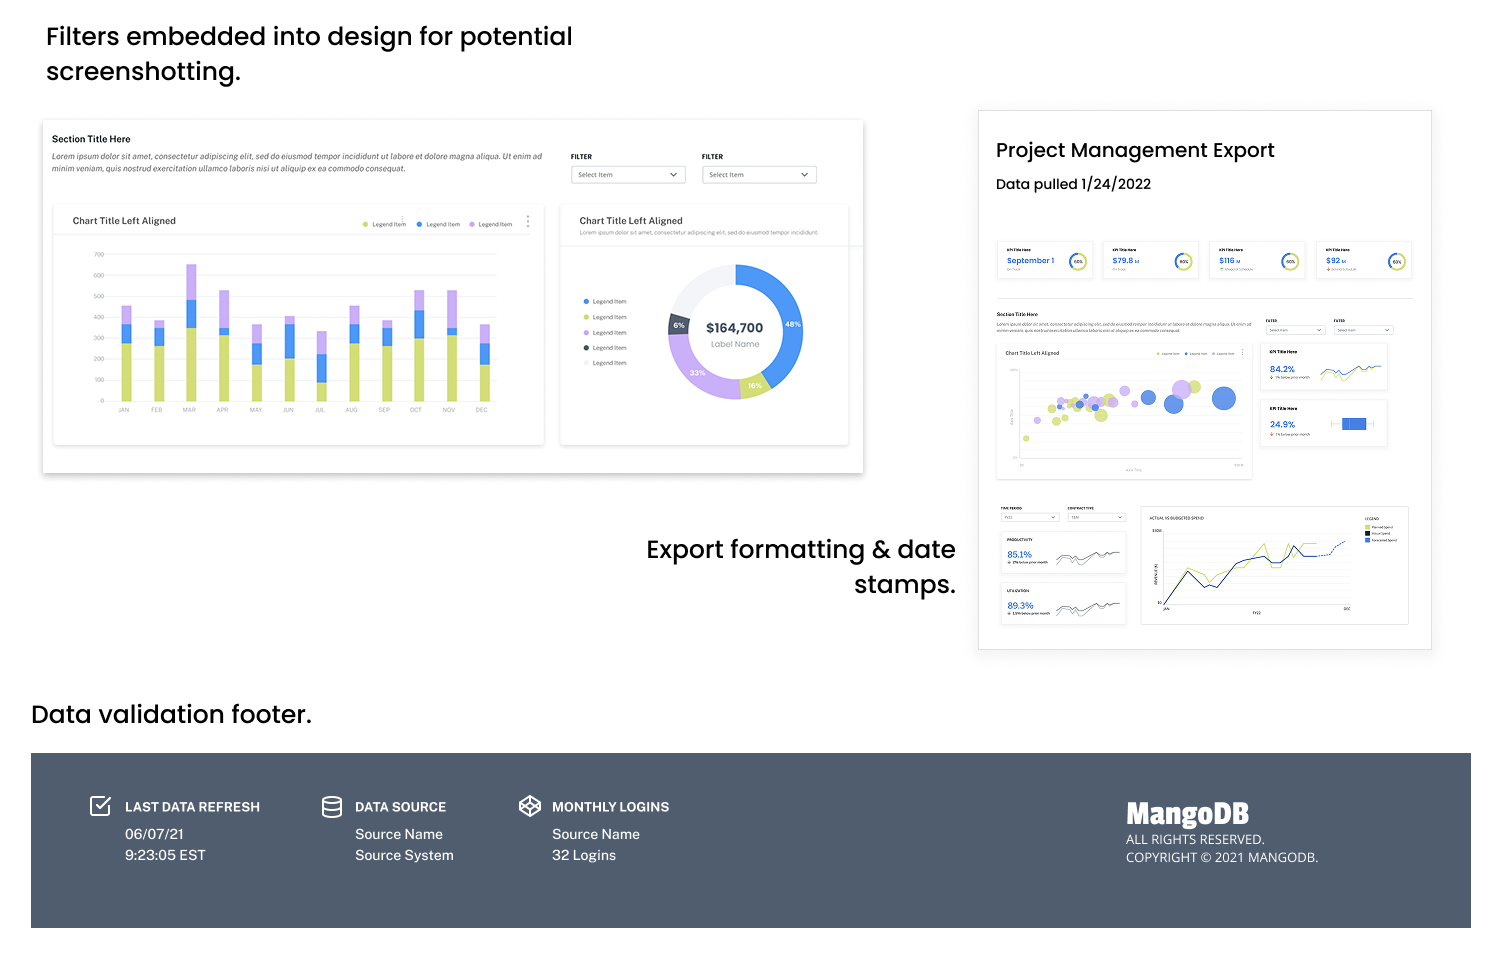Viewport: 1502px width, 959px height.
Task: Click the 6% dark donut segment
Action: click(678, 325)
